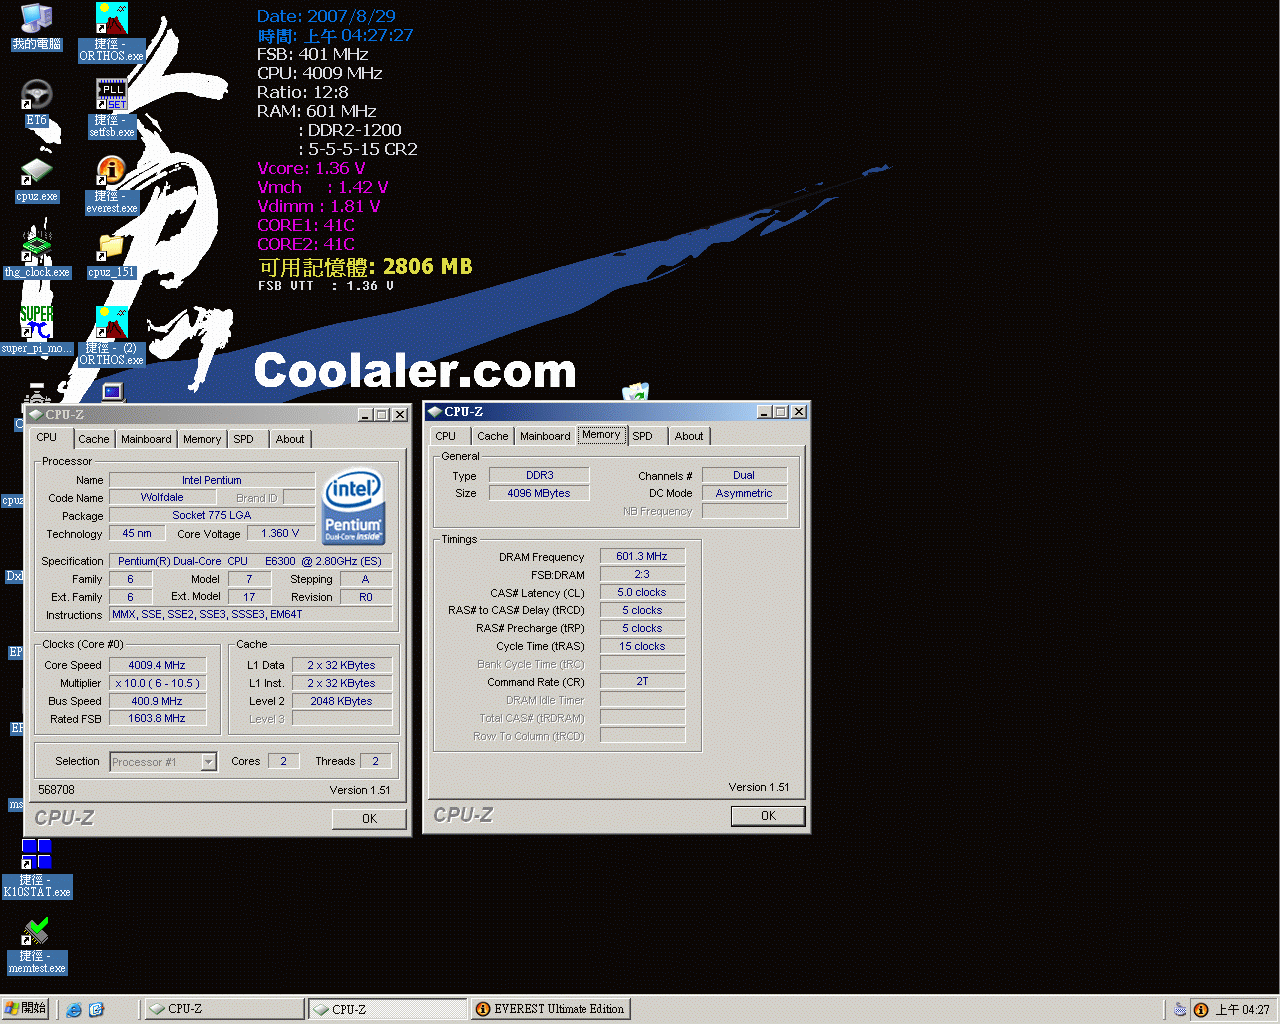Open EVEREST Ultimate Edition from taskbar

[551, 1009]
